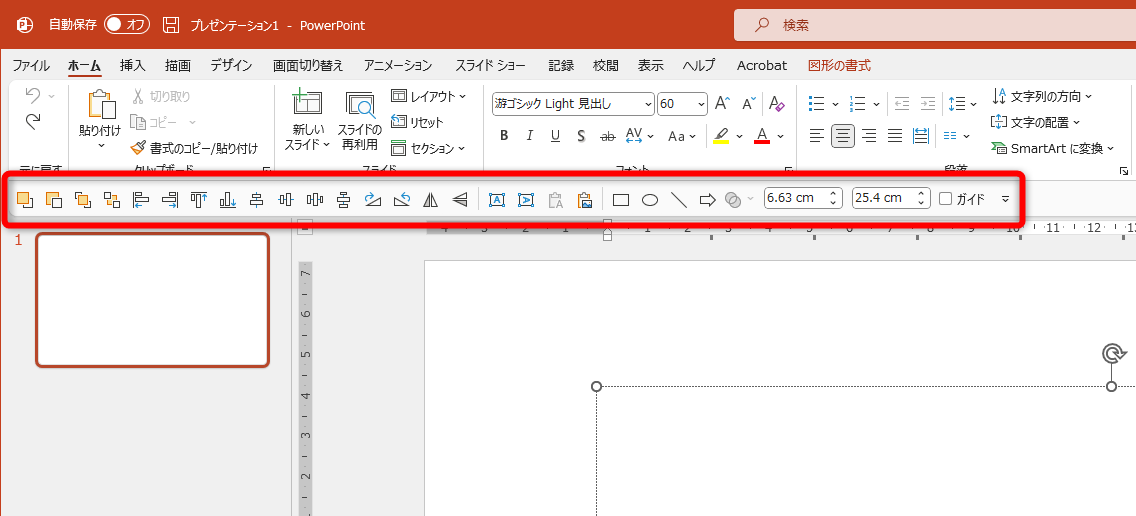This screenshot has width=1136, height=516.
Task: Open the Customize Quick Access Toolbar arrow
Action: click(x=1005, y=199)
